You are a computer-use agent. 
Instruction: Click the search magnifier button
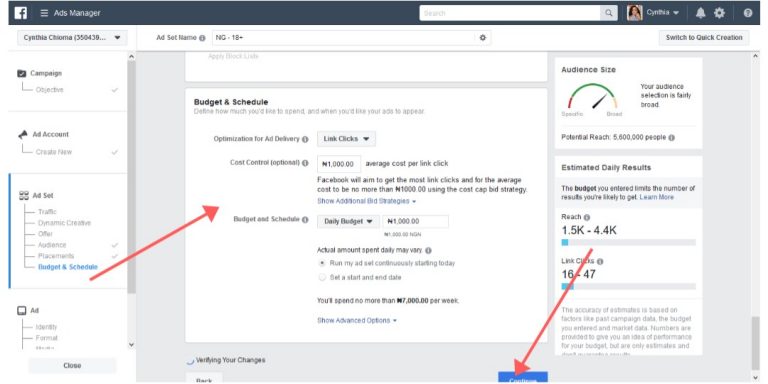(x=609, y=13)
